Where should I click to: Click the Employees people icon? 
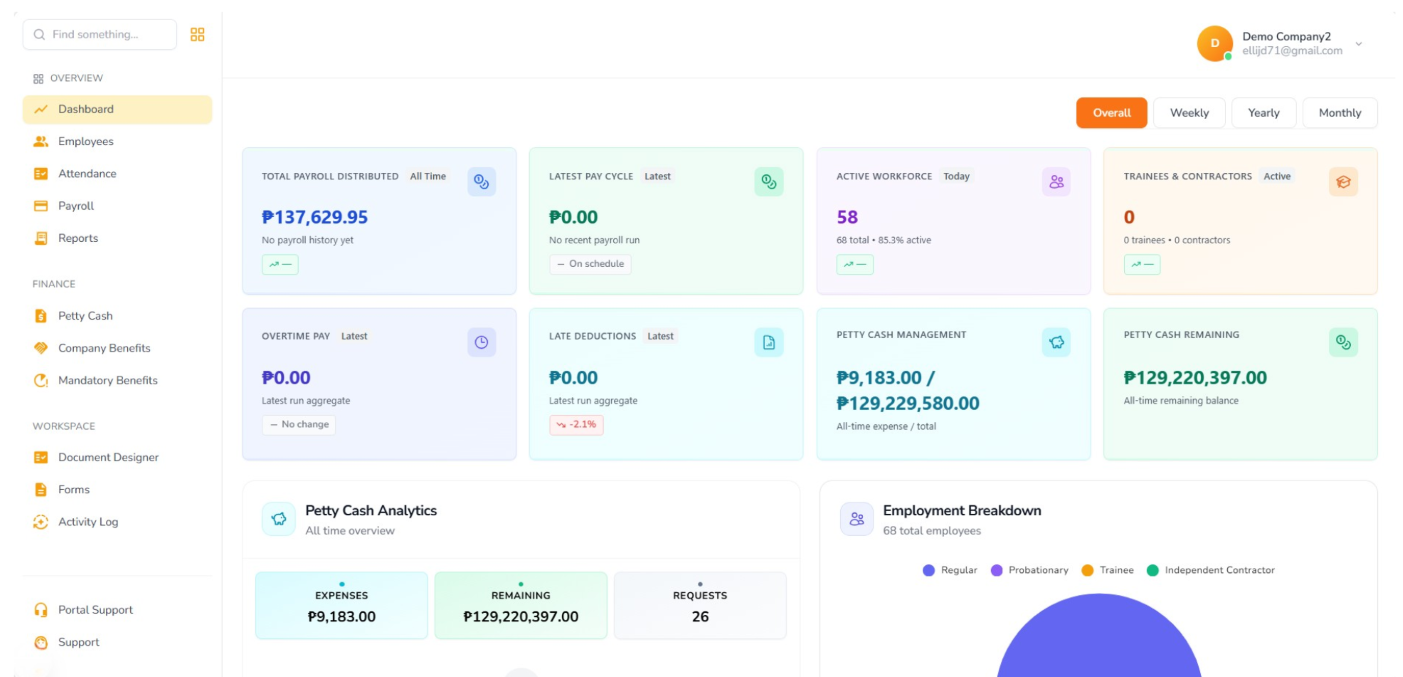[x=41, y=141]
